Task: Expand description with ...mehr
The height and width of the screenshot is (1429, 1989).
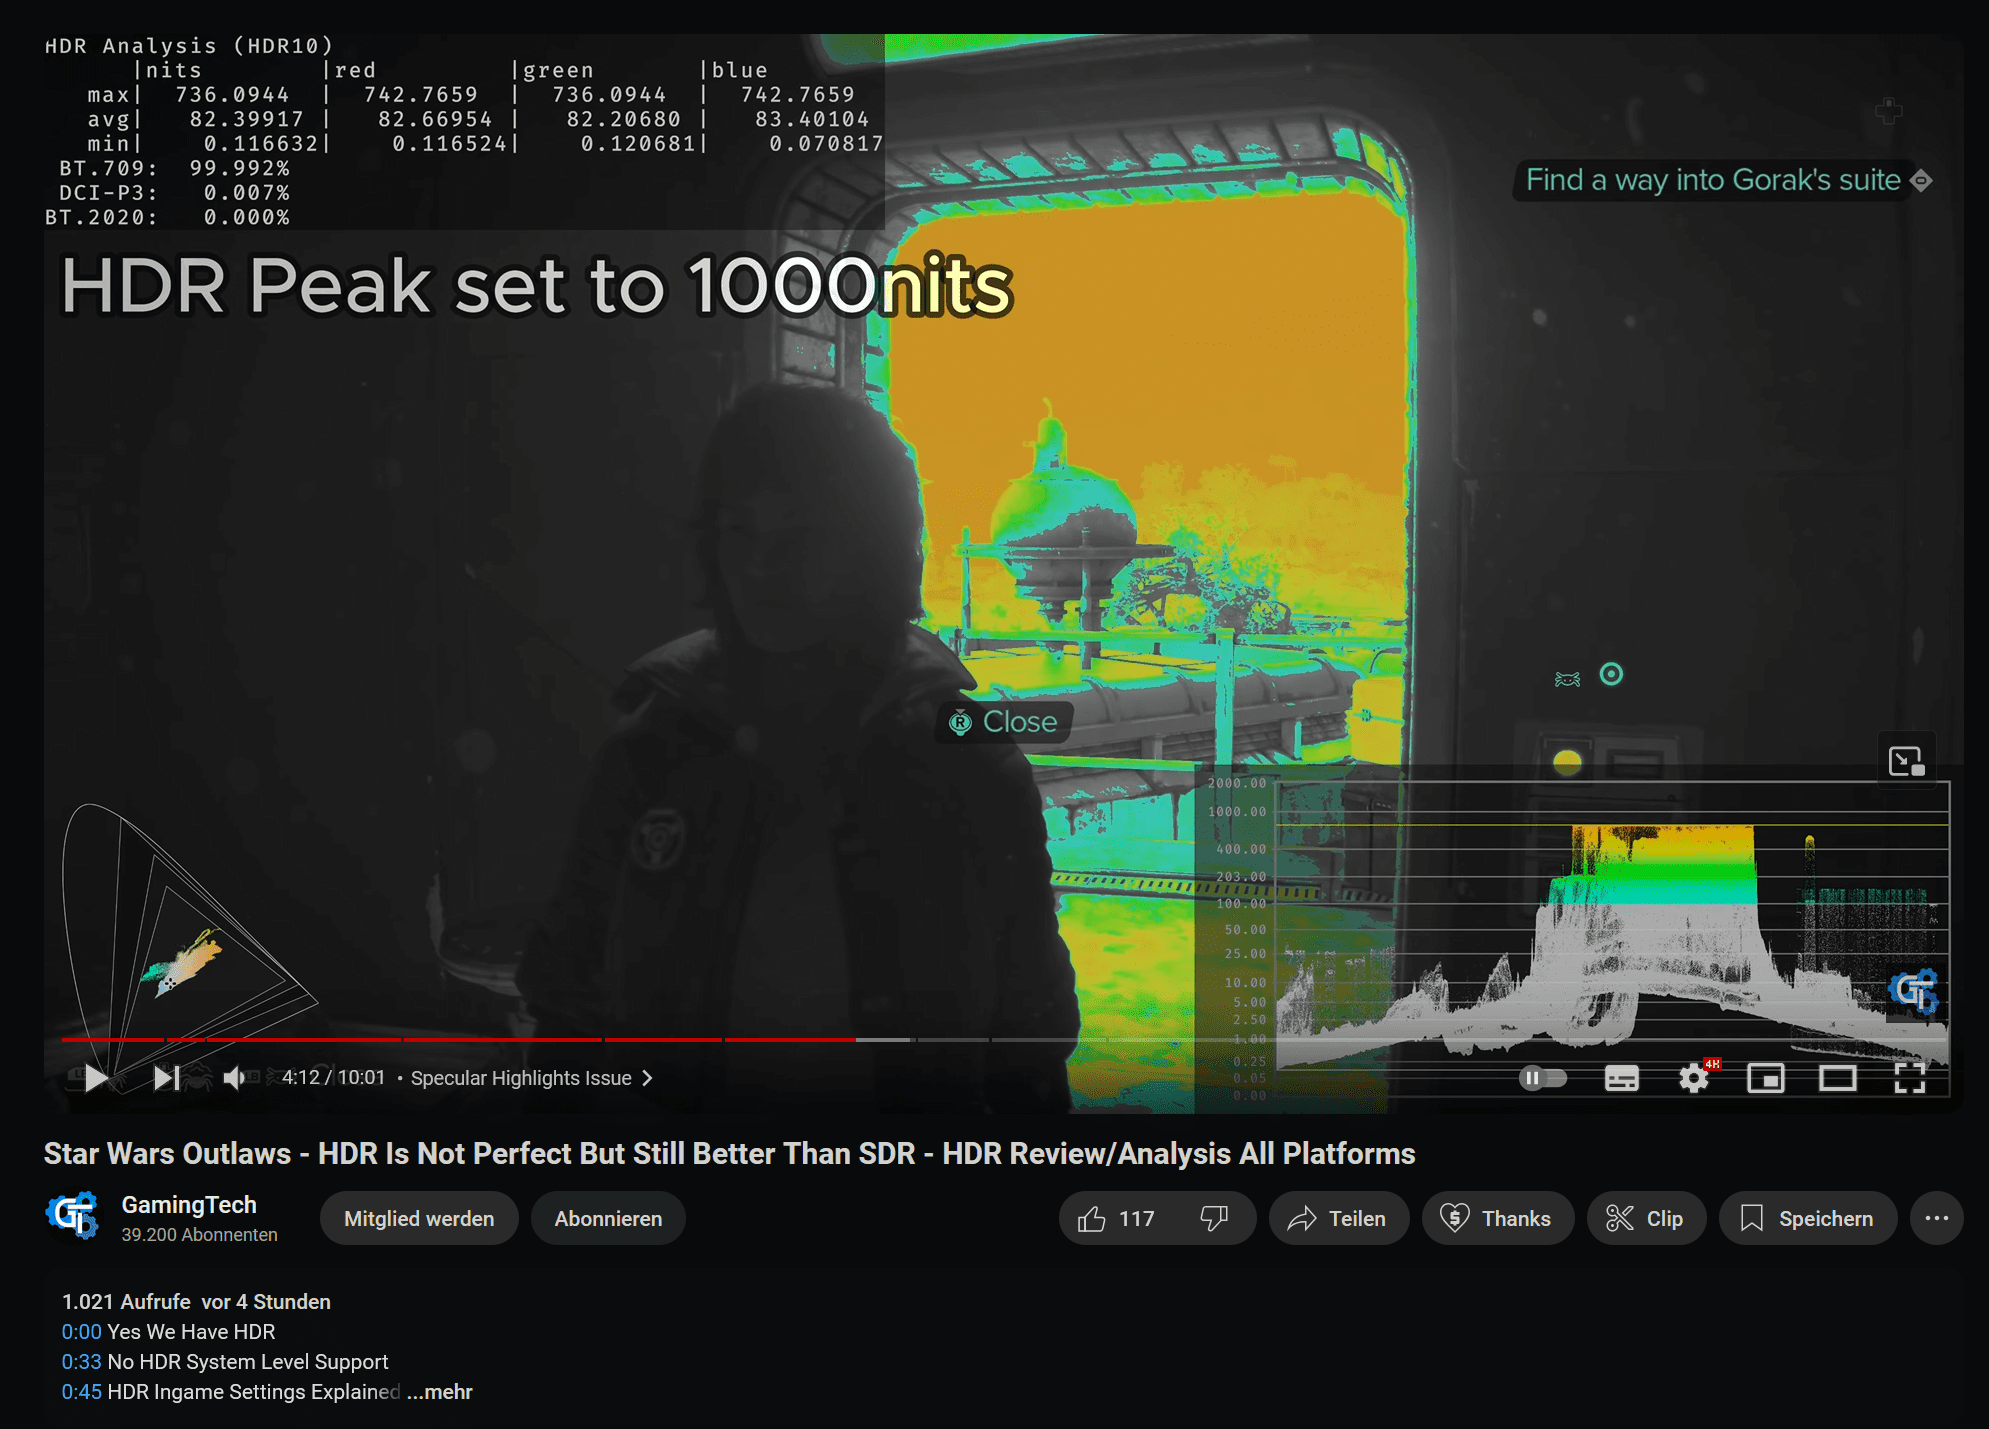Action: click(x=440, y=1392)
